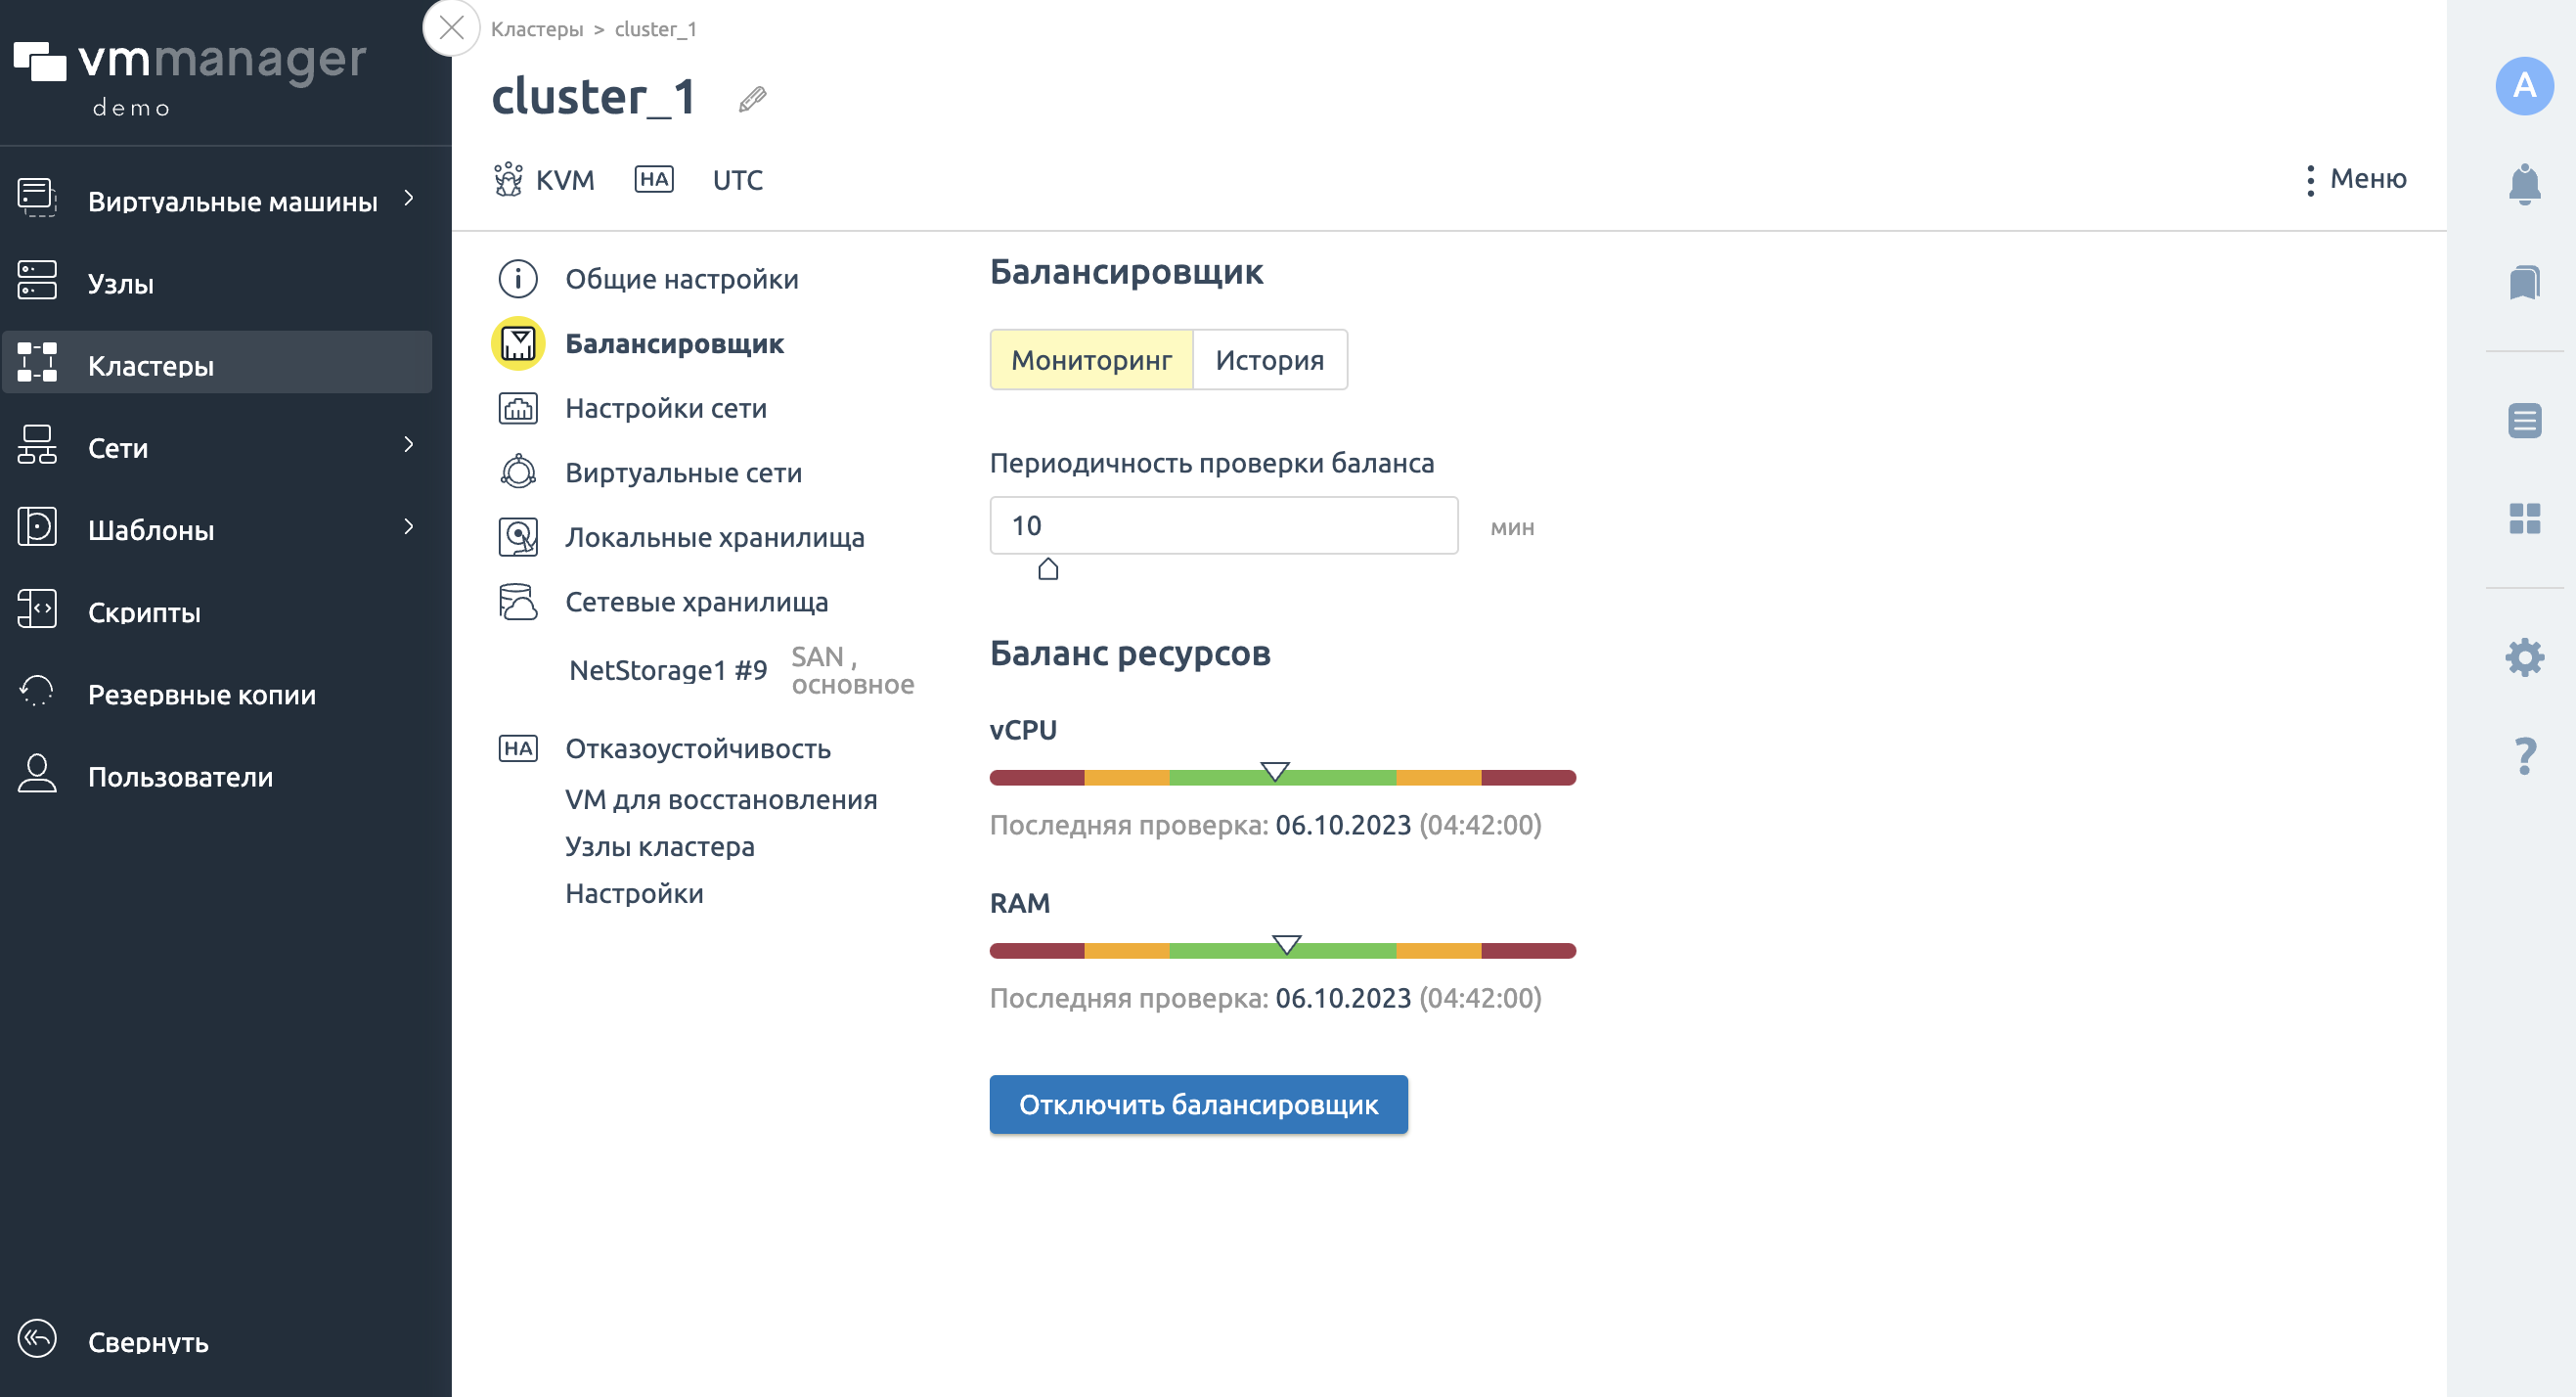Viewport: 2576px width, 1397px height.
Task: Click the HA badge icon in header
Action: [654, 179]
